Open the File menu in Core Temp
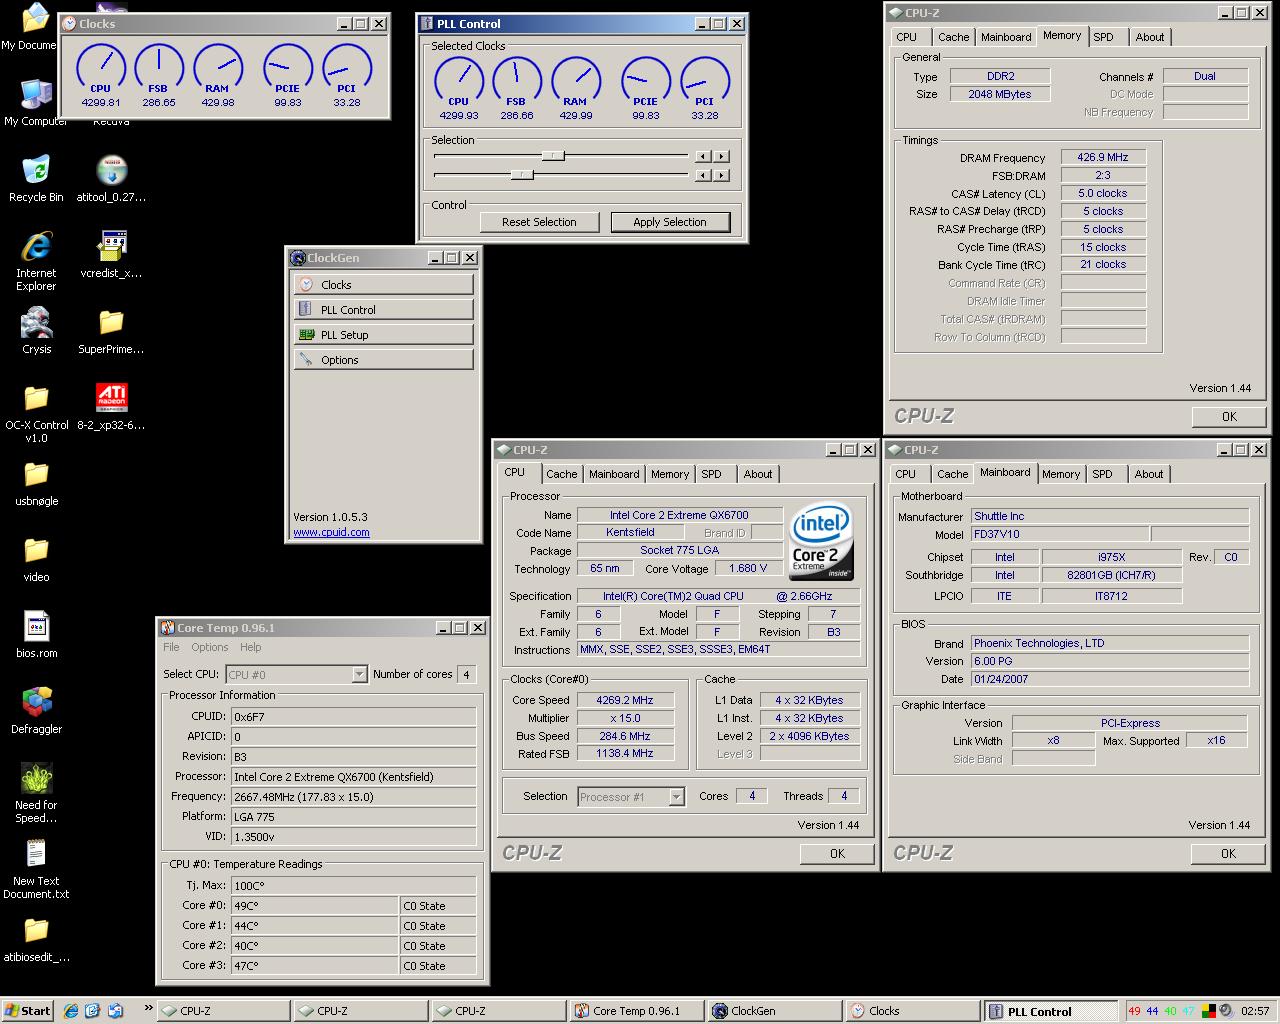Viewport: 1280px width, 1024px height. pyautogui.click(x=171, y=647)
